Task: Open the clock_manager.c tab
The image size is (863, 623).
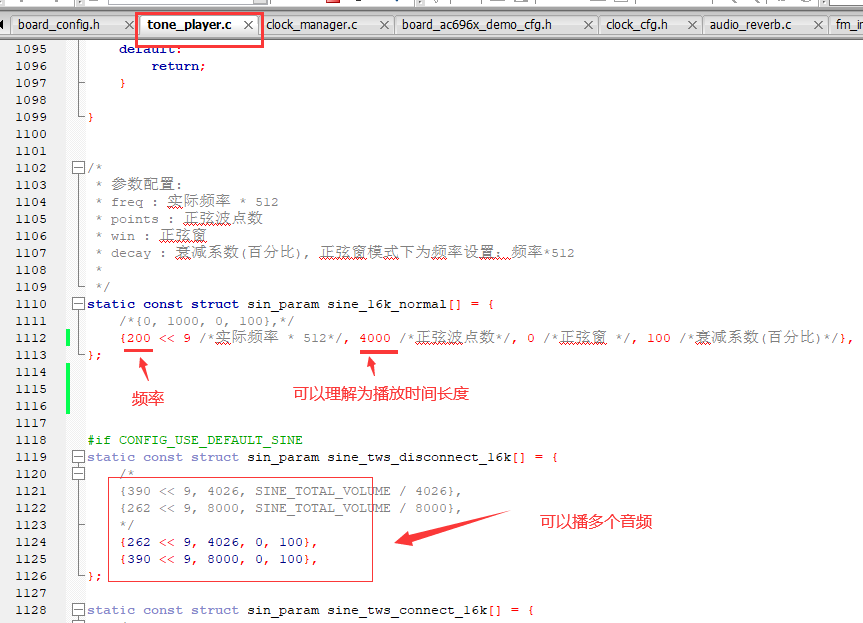Action: click(312, 25)
